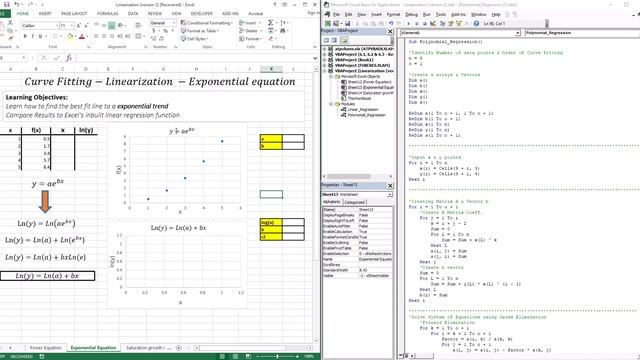Click the Format Painter brush icon
Viewport: 640px width, 360px height.
point(11,38)
